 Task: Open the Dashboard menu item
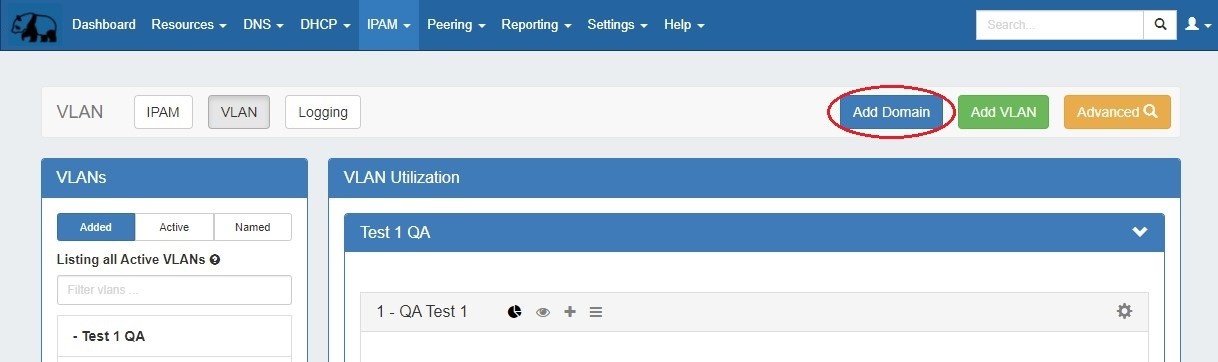[104, 25]
